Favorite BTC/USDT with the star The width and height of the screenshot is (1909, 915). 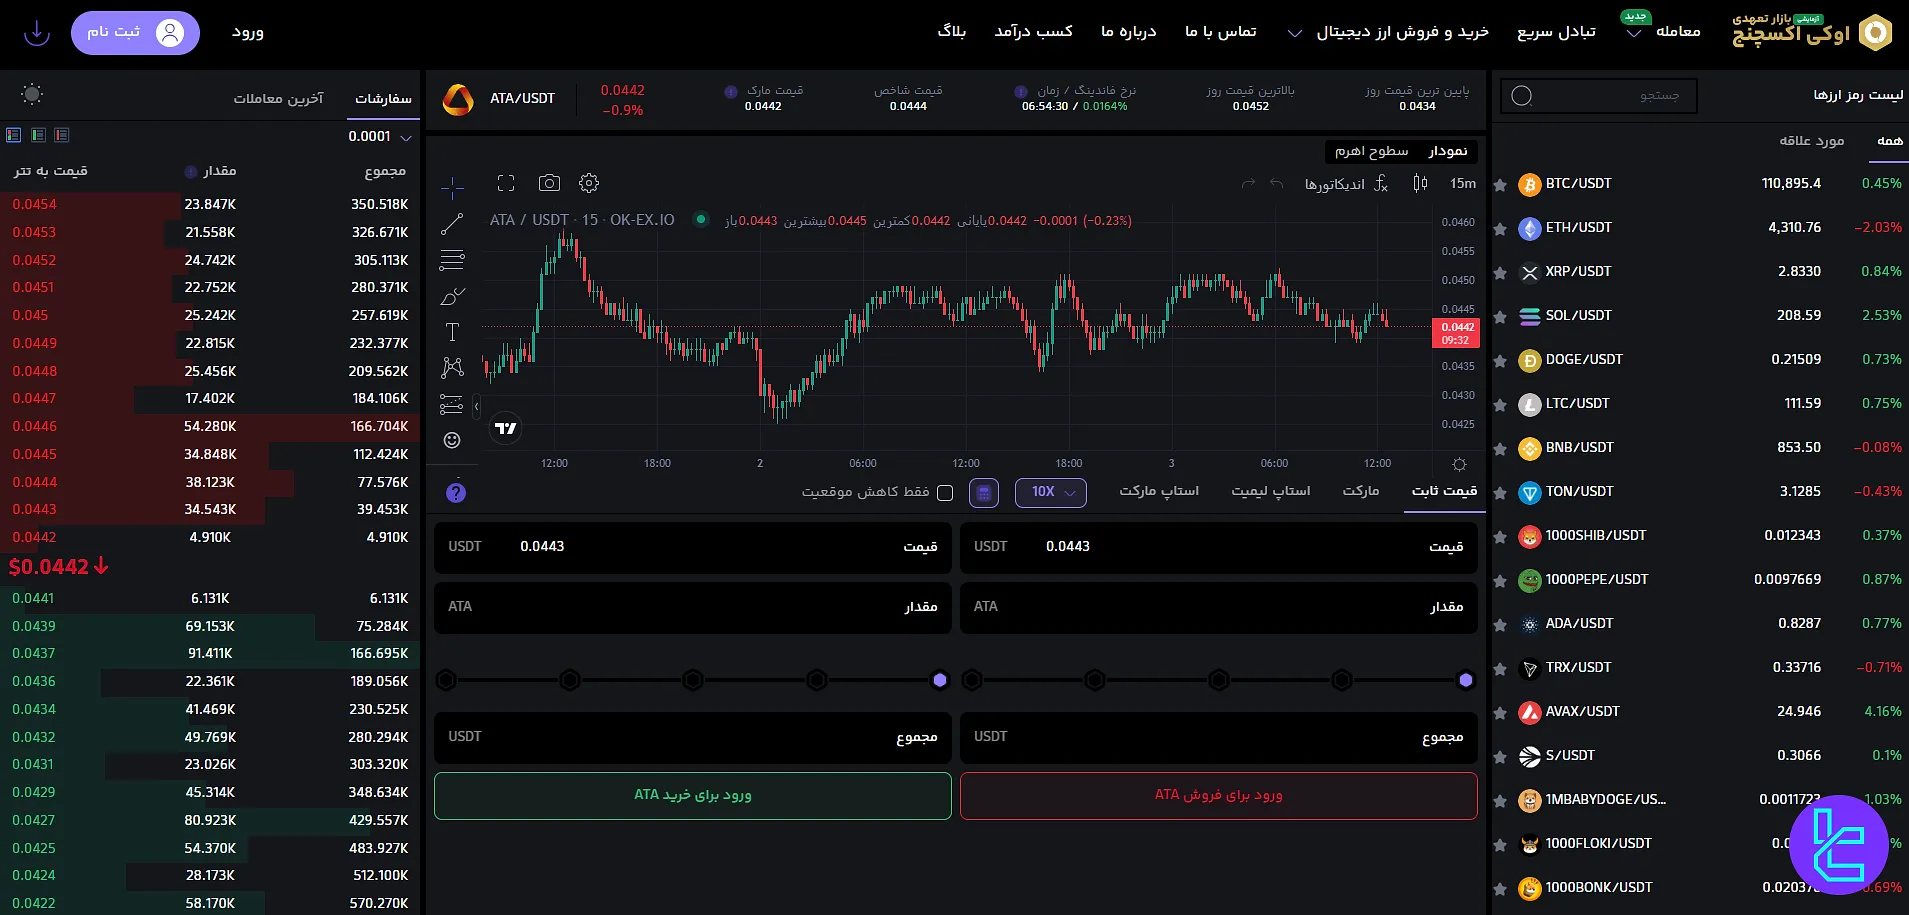point(1500,185)
